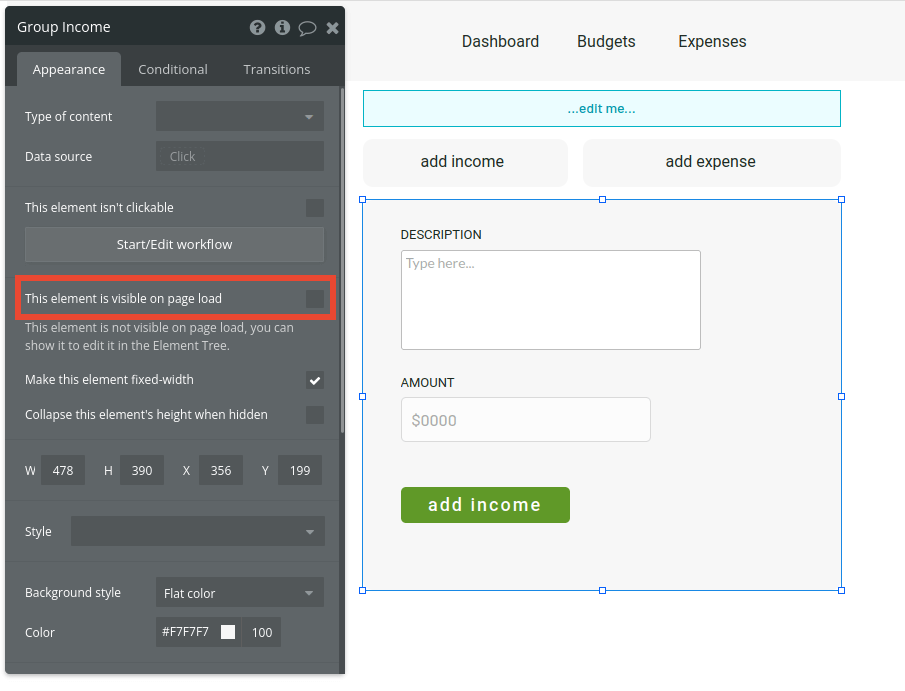Switch to the Transitions tab

point(276,69)
